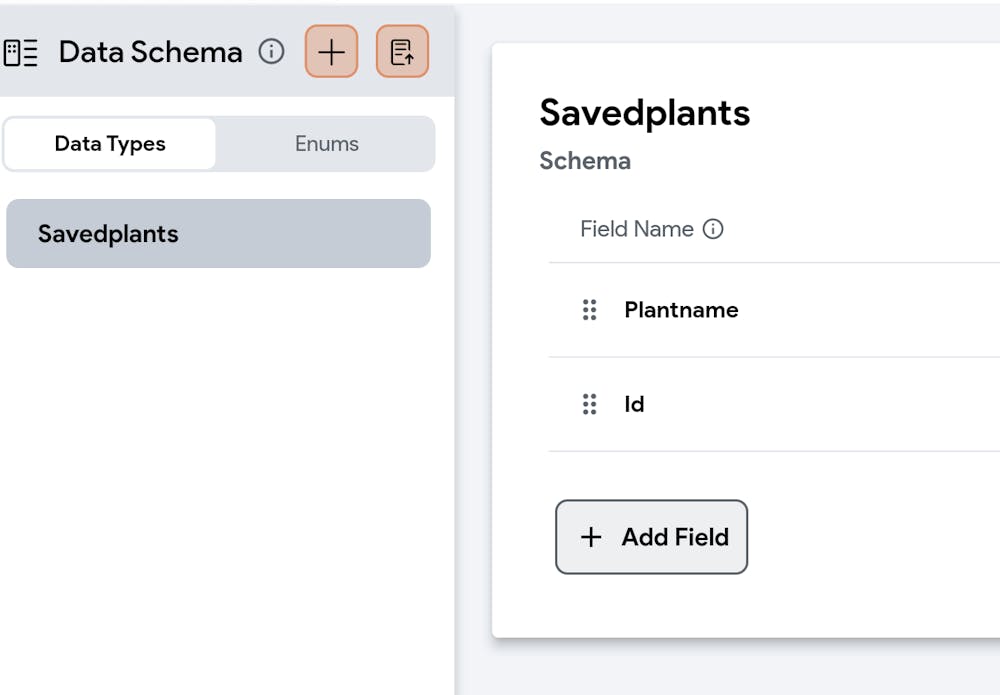Switch to the Data Types tab
Screen dimensions: 1000x695
[x=110, y=144]
